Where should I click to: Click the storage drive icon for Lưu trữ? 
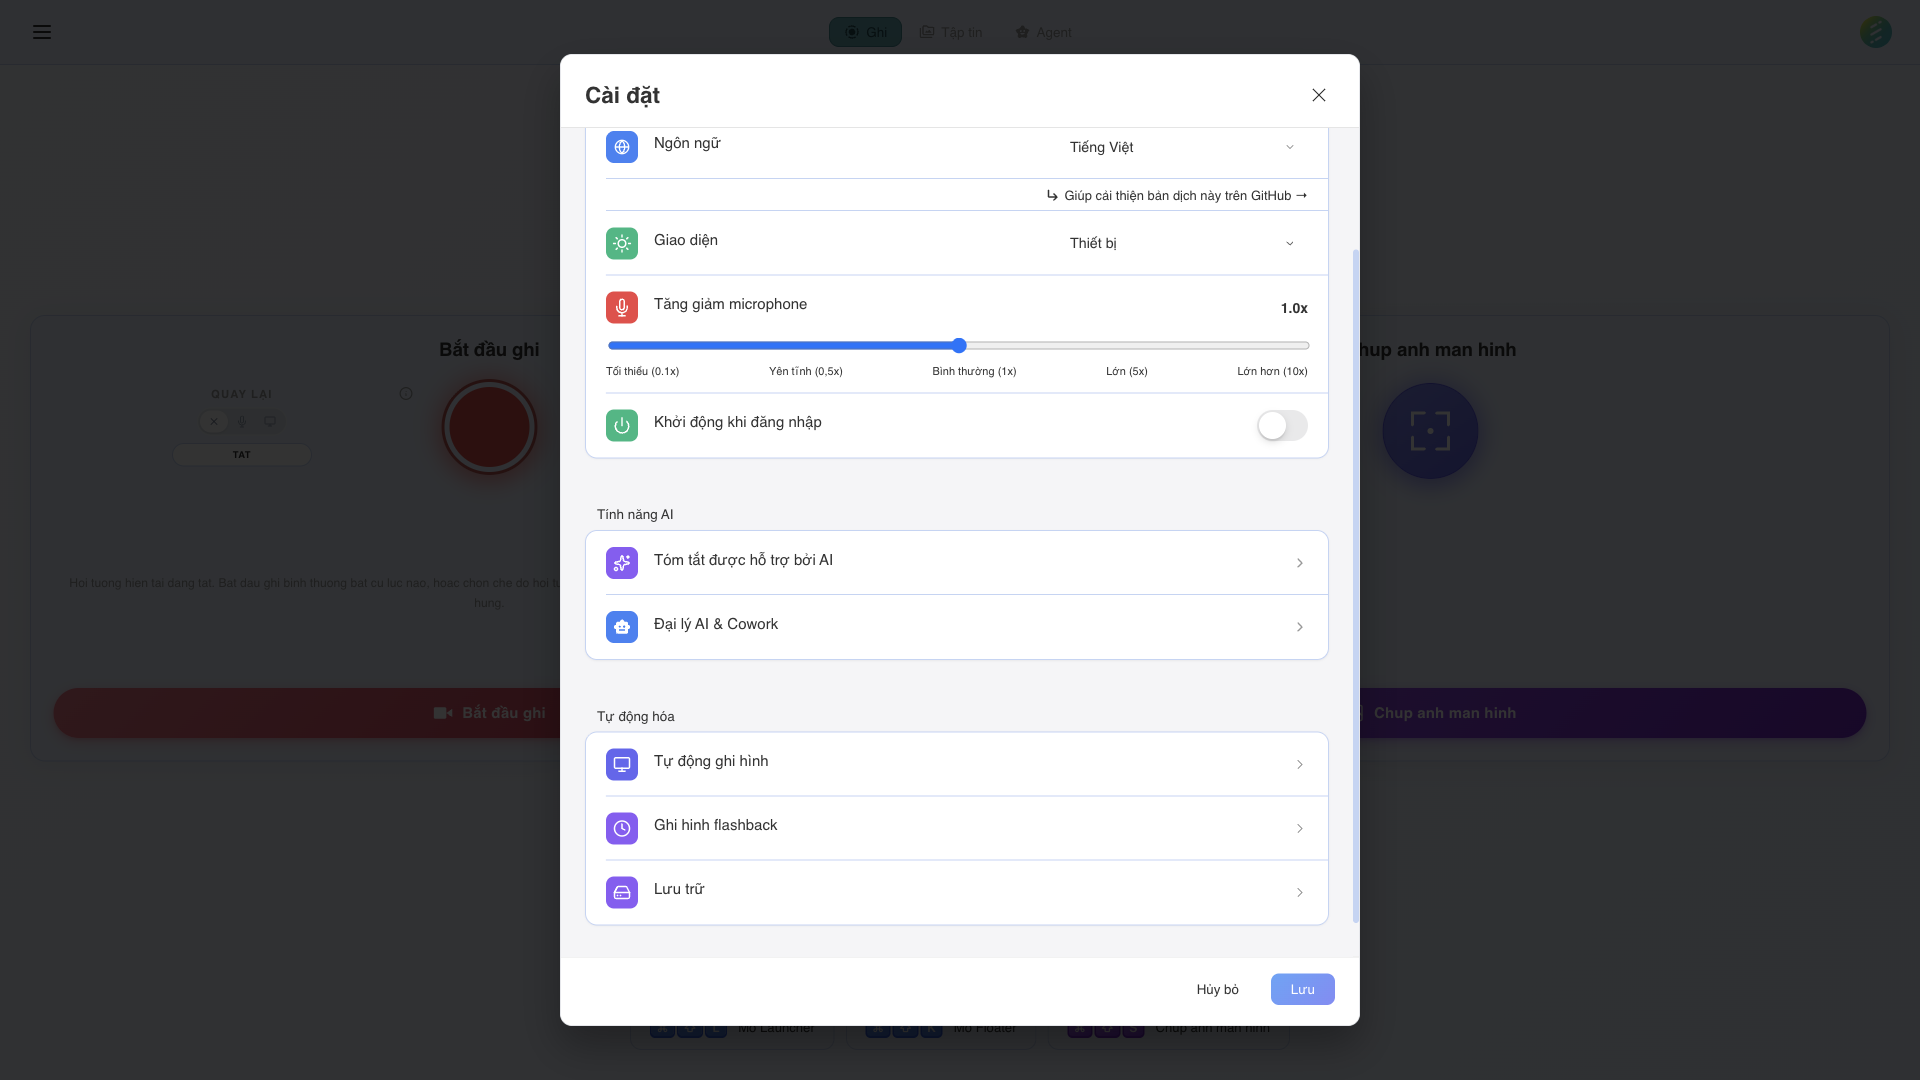pyautogui.click(x=621, y=892)
